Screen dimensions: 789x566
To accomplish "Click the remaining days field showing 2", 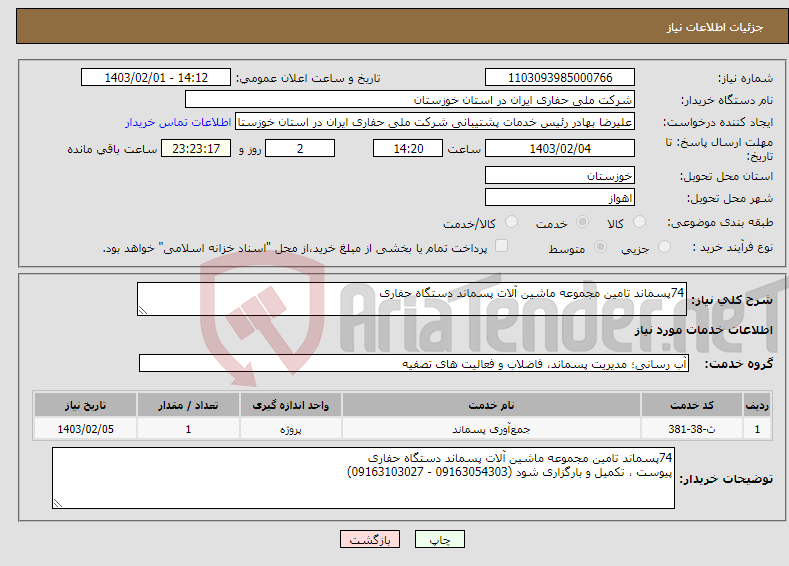I will pyautogui.click(x=300, y=148).
